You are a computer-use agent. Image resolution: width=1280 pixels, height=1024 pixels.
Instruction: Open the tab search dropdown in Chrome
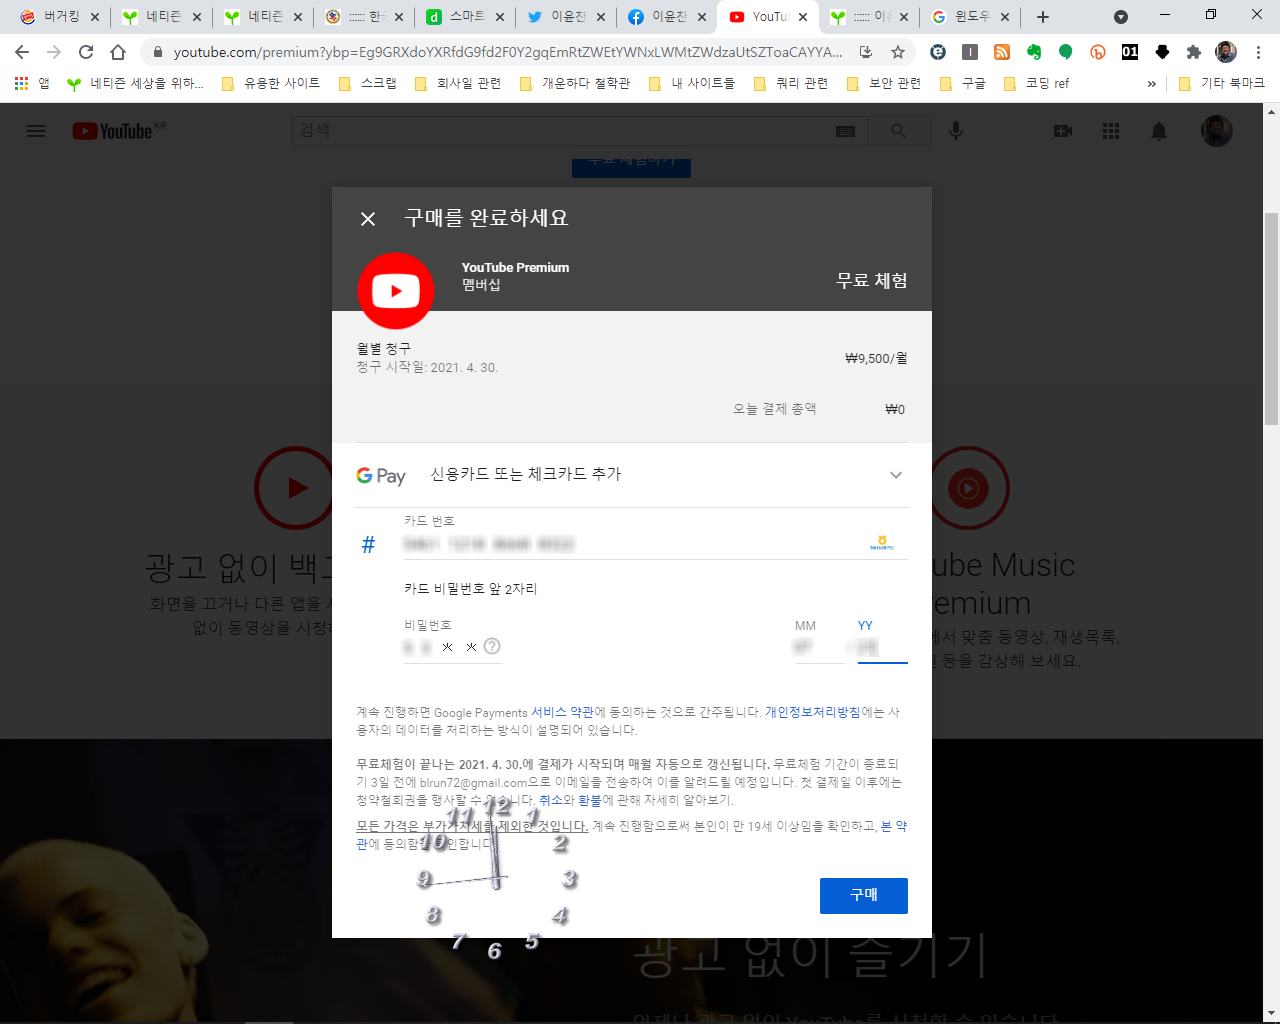point(1121,17)
